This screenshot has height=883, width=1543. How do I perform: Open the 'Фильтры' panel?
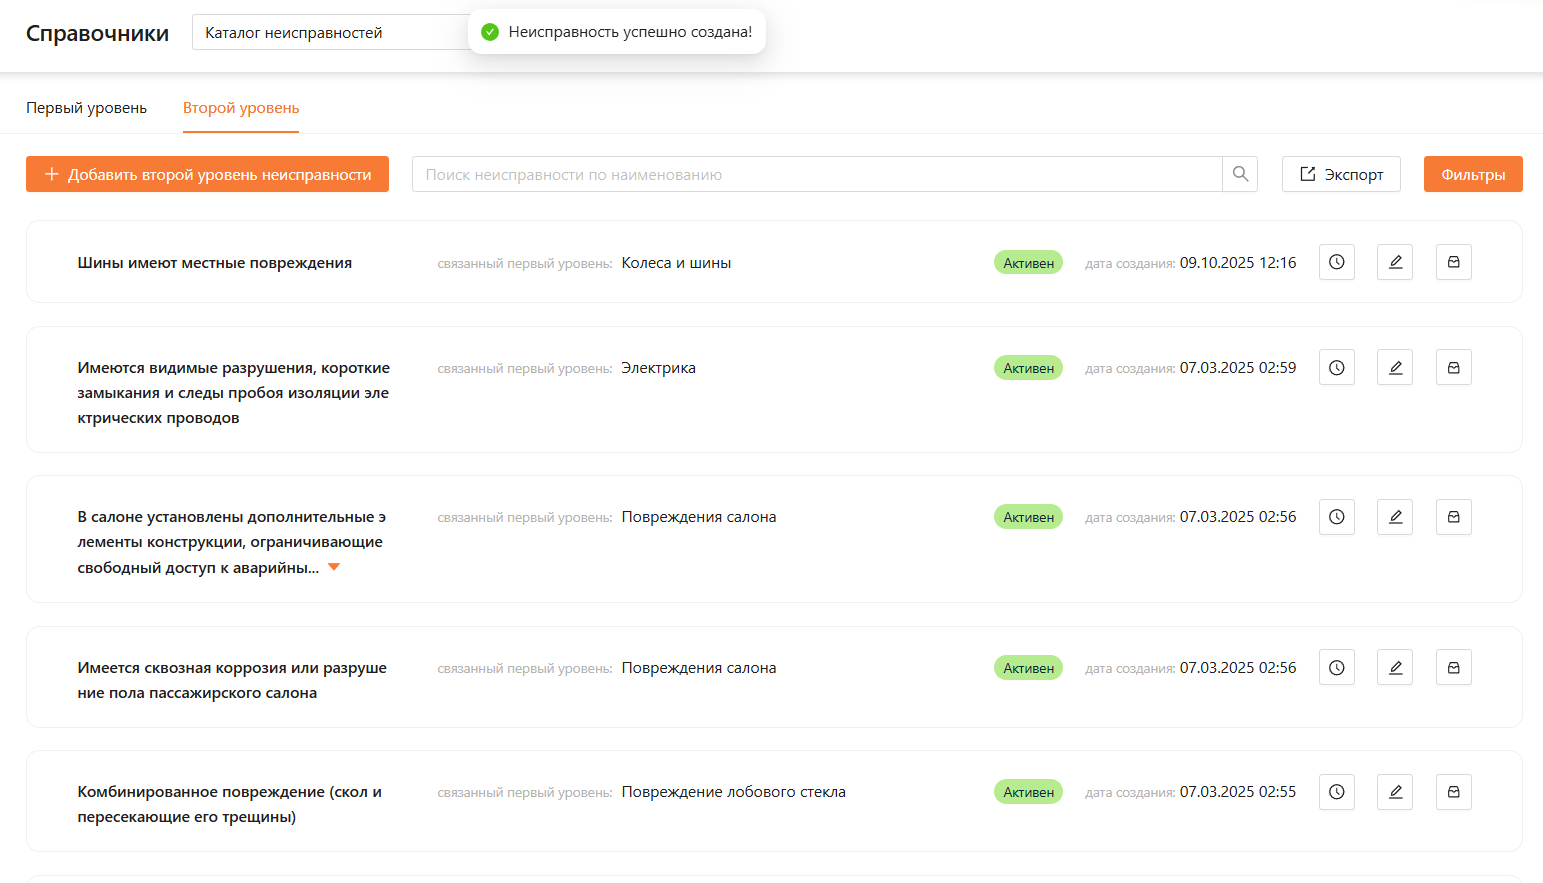tap(1472, 174)
